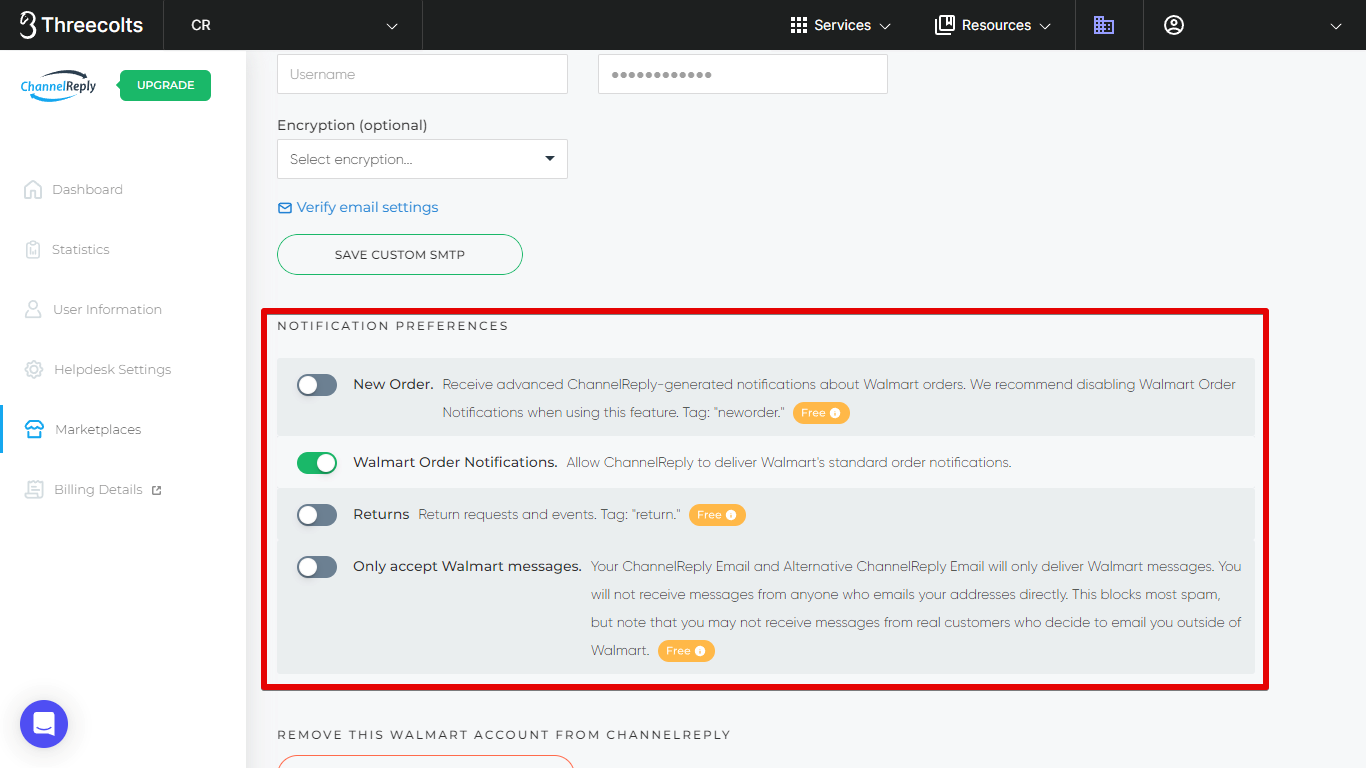The height and width of the screenshot is (768, 1366).
Task: Click the Threecolts logo
Action: point(81,25)
